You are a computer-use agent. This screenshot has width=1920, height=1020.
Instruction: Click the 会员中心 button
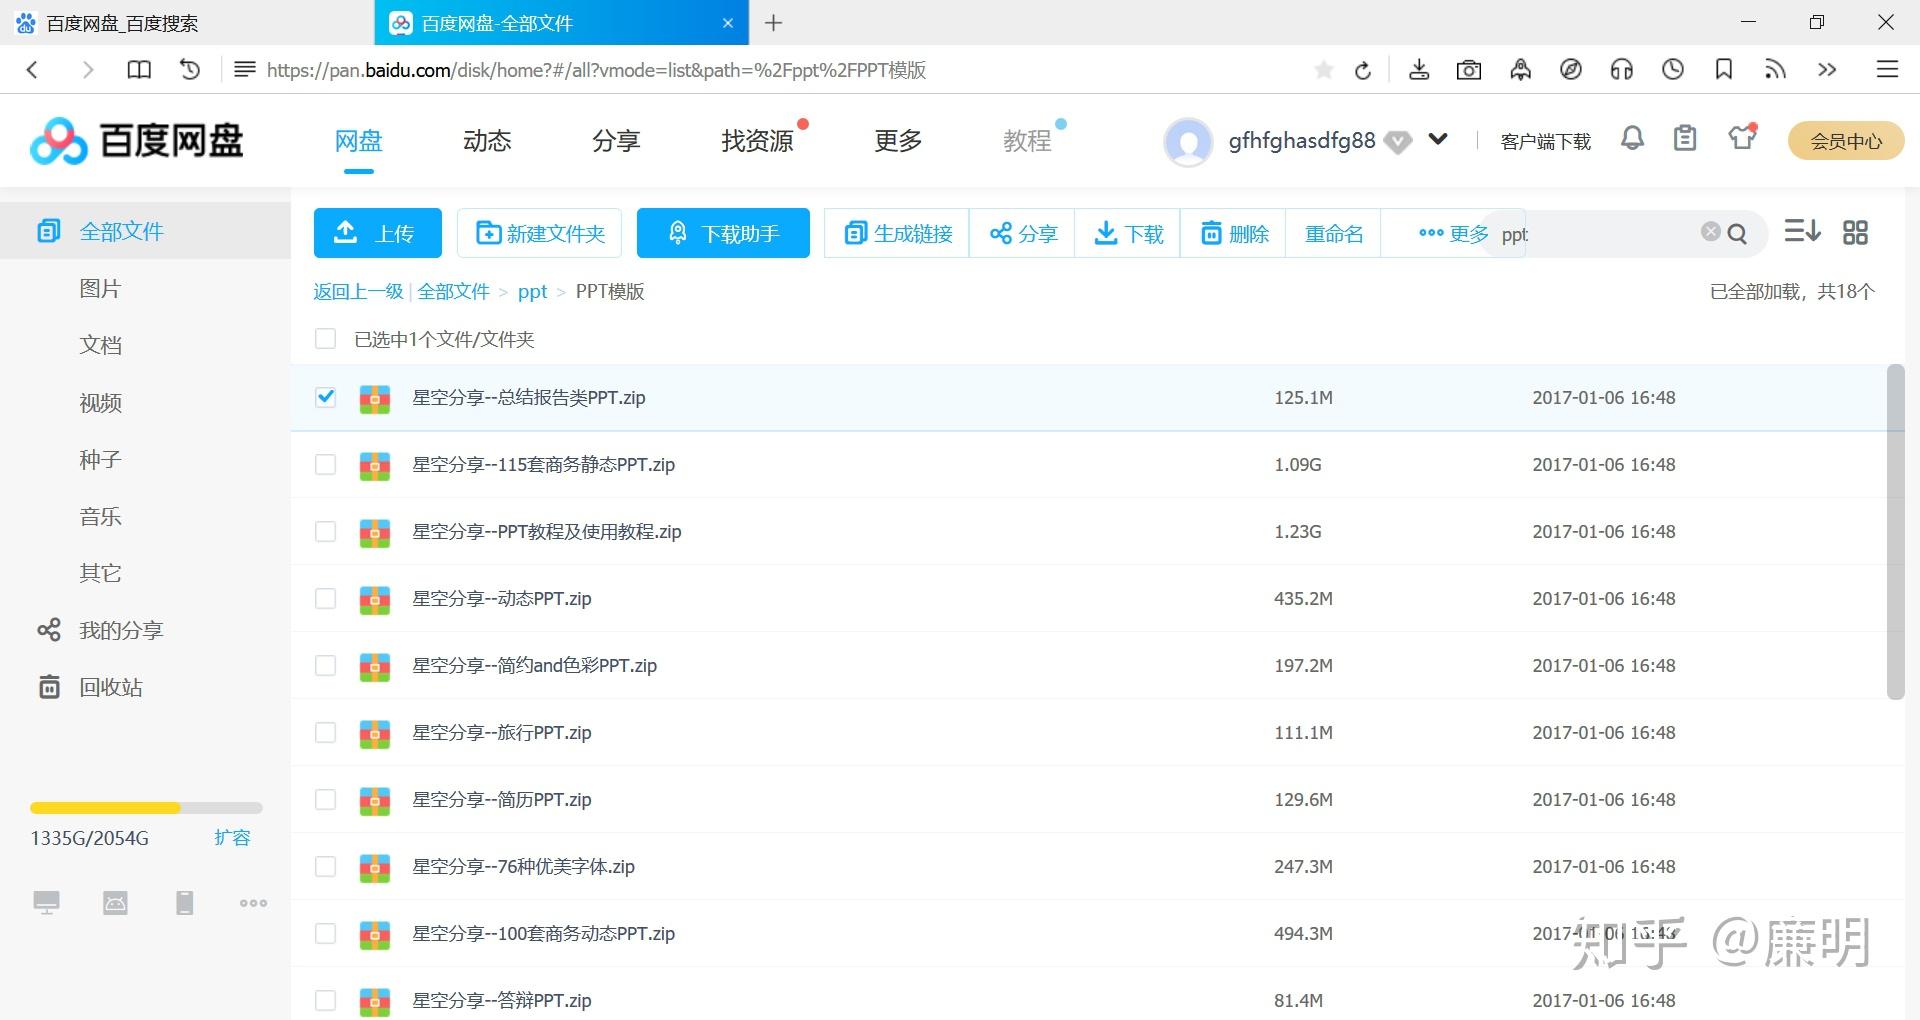tap(1846, 141)
